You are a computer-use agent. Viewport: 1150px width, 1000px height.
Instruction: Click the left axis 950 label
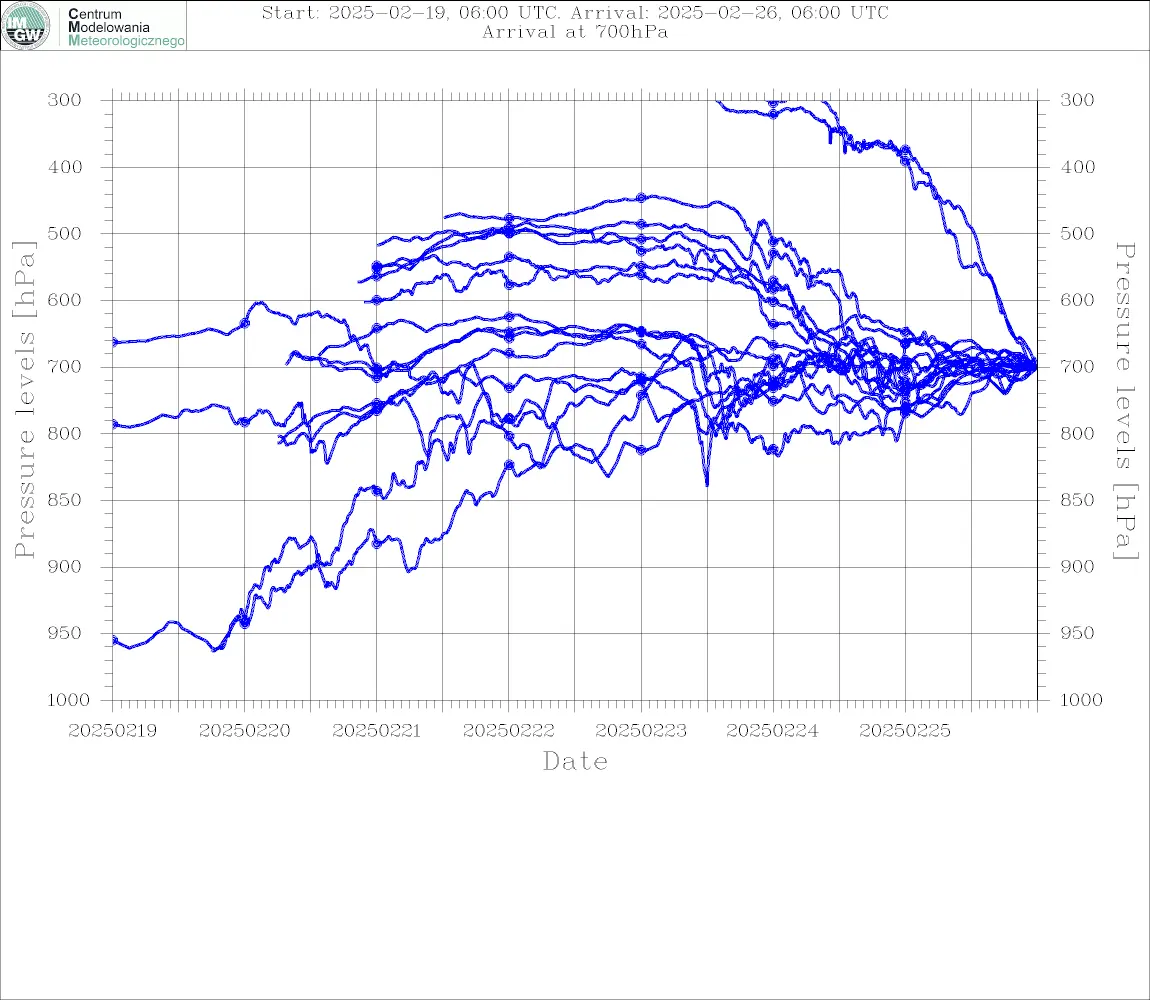tap(65, 632)
